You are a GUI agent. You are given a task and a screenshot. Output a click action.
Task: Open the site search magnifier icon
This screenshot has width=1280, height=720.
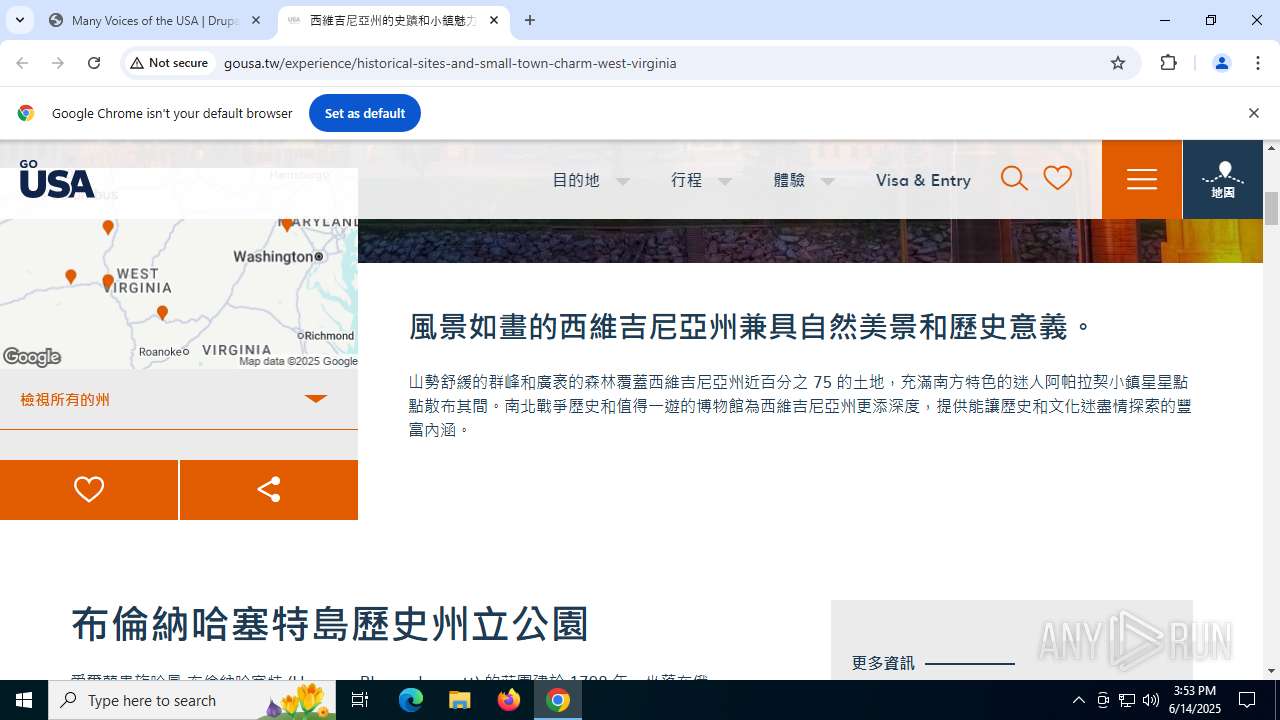(1014, 179)
